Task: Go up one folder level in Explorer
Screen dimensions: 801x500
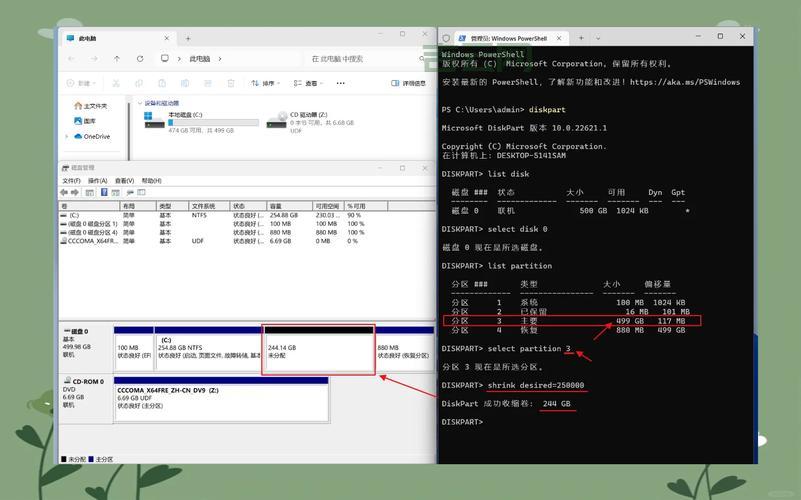Action: pos(117,59)
